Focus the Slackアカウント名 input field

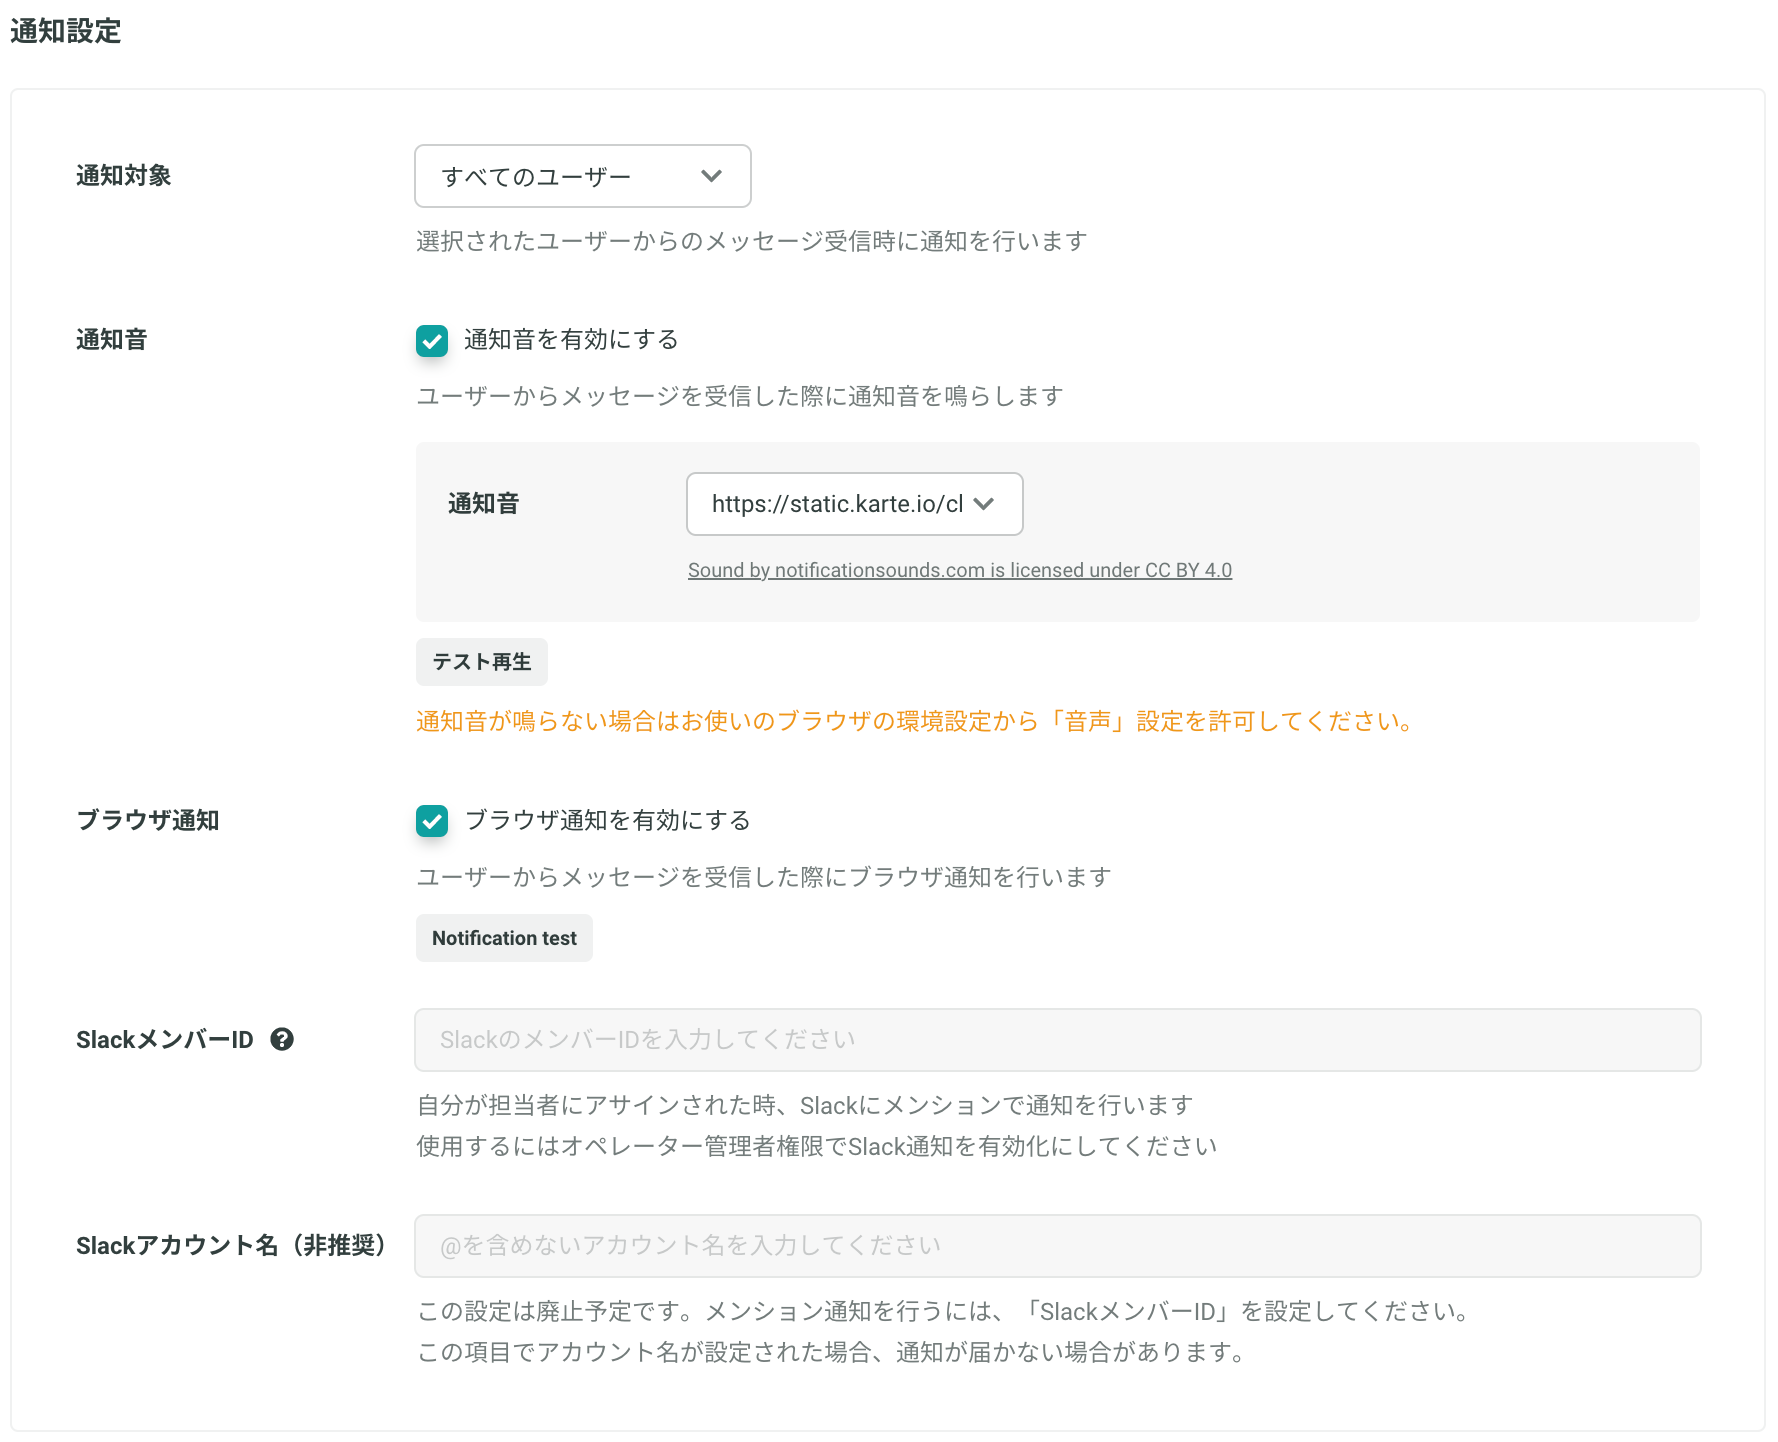click(1058, 1246)
